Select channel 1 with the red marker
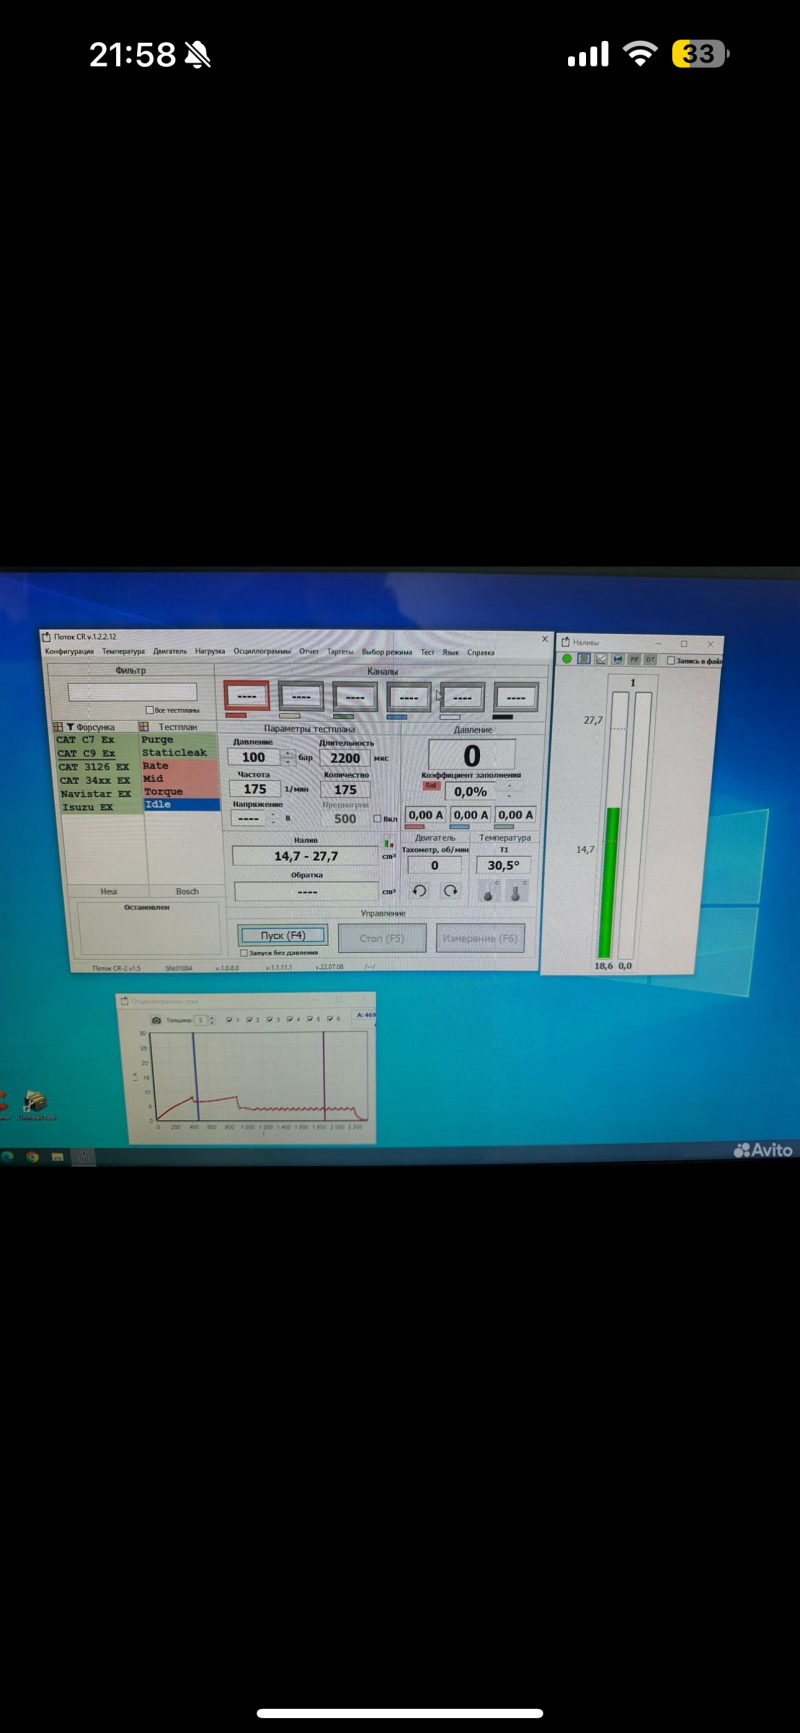Viewport: 800px width, 1733px height. coord(247,696)
